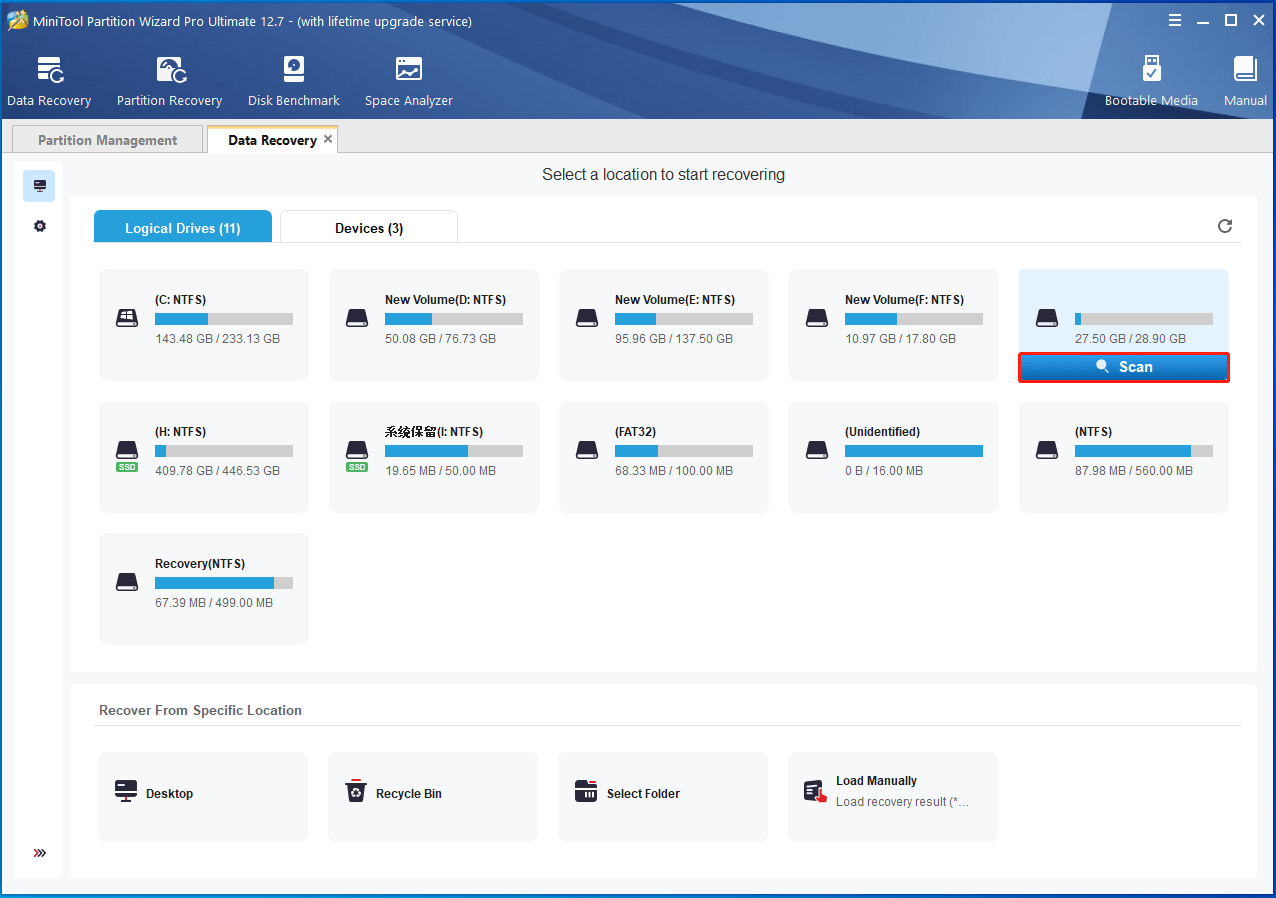The image size is (1276, 898).
Task: Select the 560.00 MB NTFS partition icon
Action: tap(1047, 450)
